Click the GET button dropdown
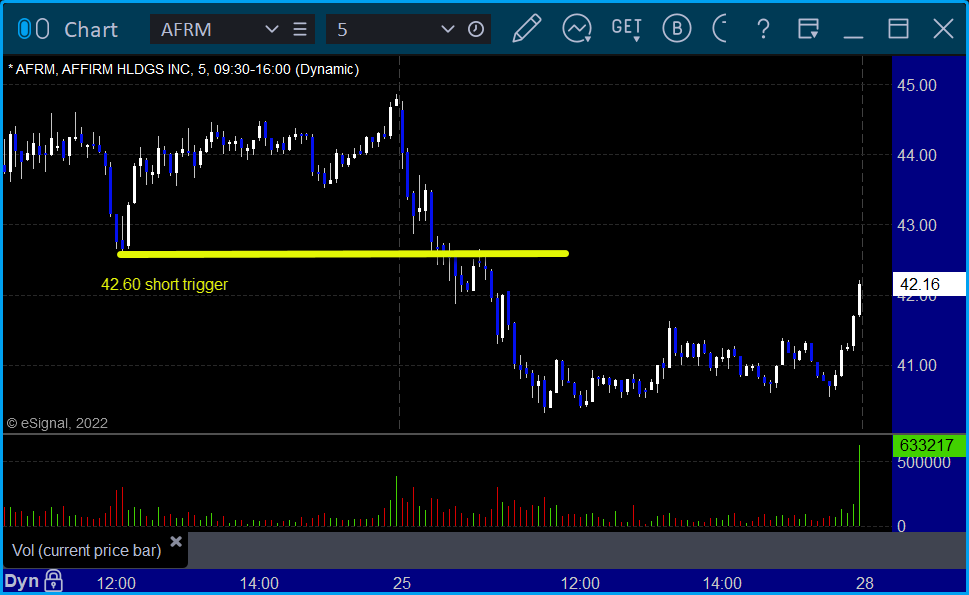Screen dimensions: 969x595 pyautogui.click(x=626, y=29)
